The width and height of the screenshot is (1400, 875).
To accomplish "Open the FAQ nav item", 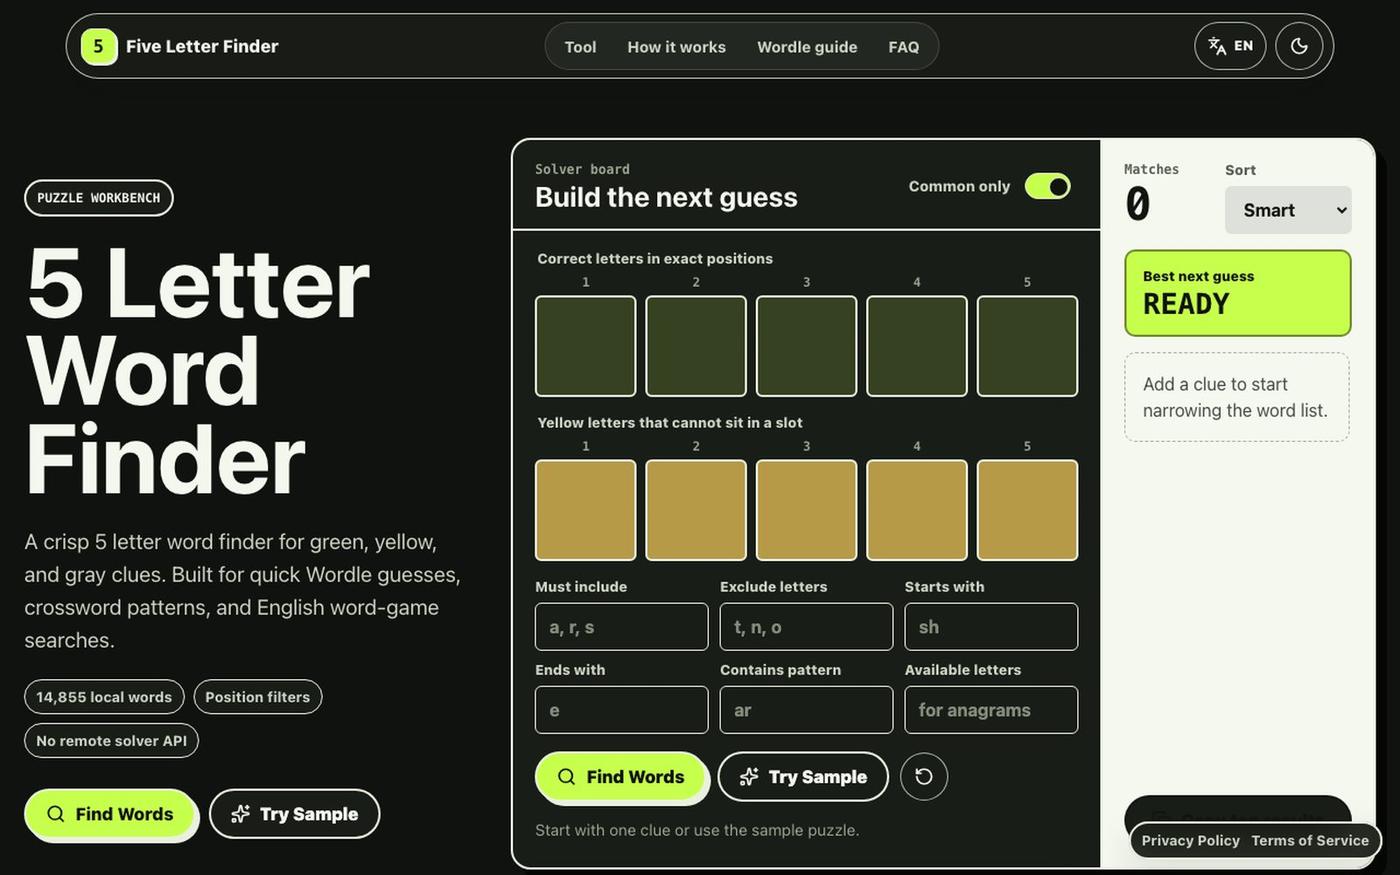I will point(904,47).
